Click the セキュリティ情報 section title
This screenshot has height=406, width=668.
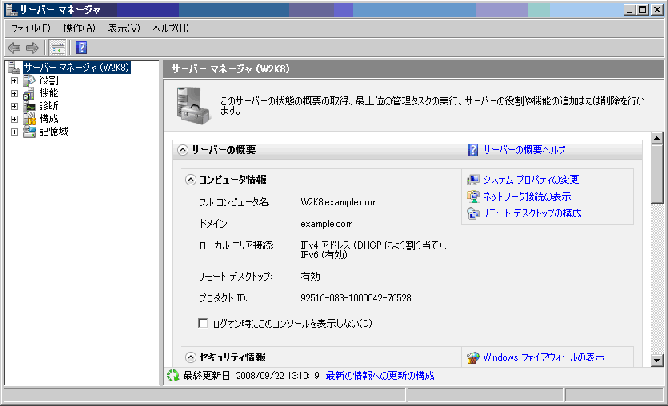233,357
